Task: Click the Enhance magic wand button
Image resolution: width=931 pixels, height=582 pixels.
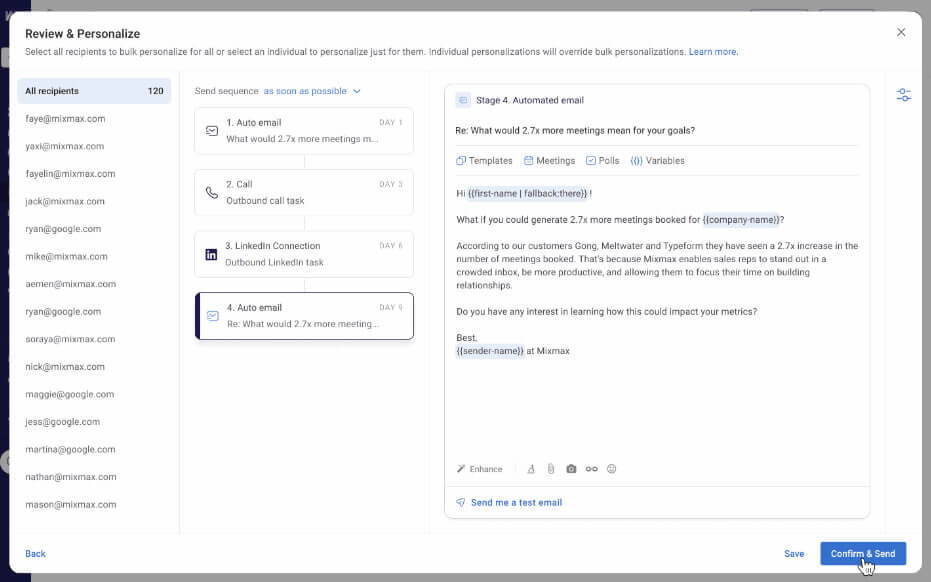Action: 480,469
